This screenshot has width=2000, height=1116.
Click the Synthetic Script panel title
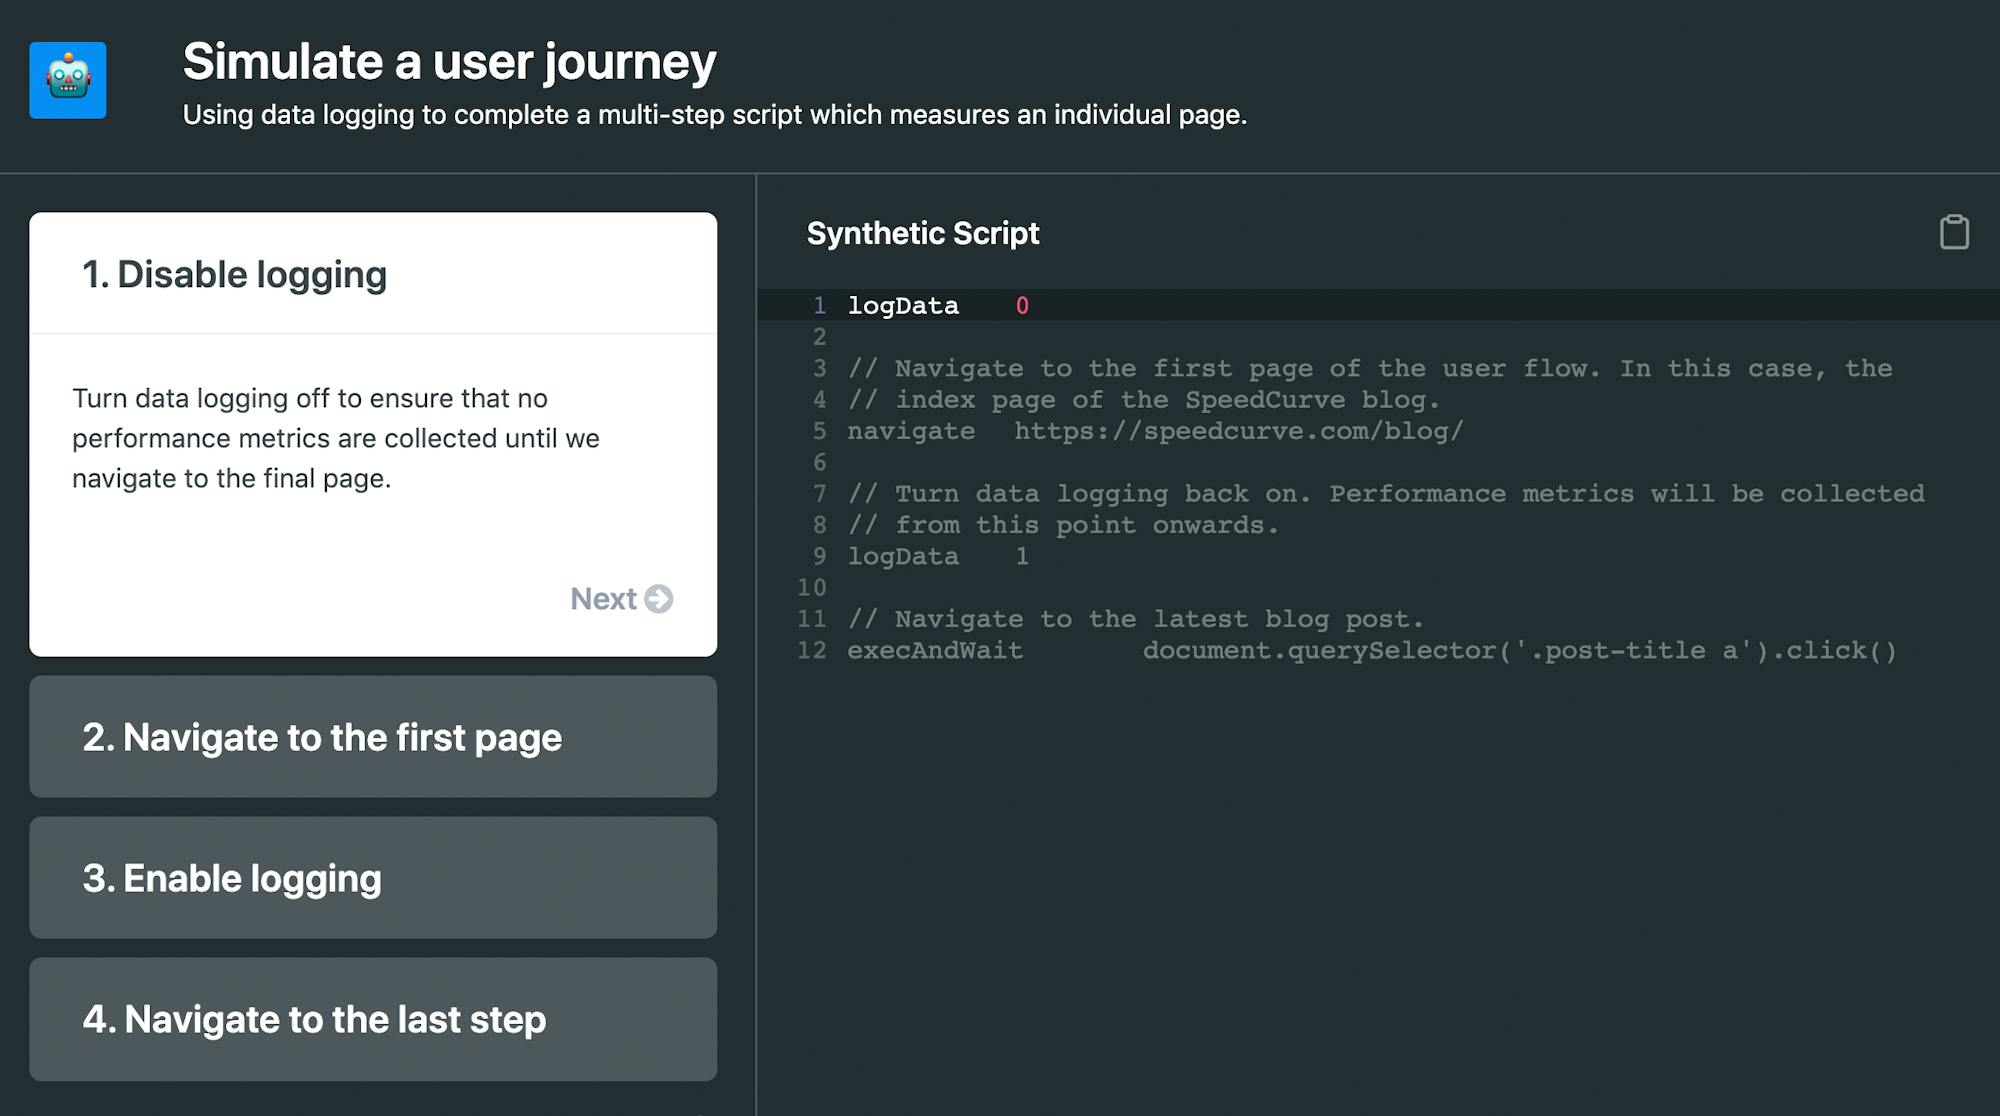tap(922, 233)
